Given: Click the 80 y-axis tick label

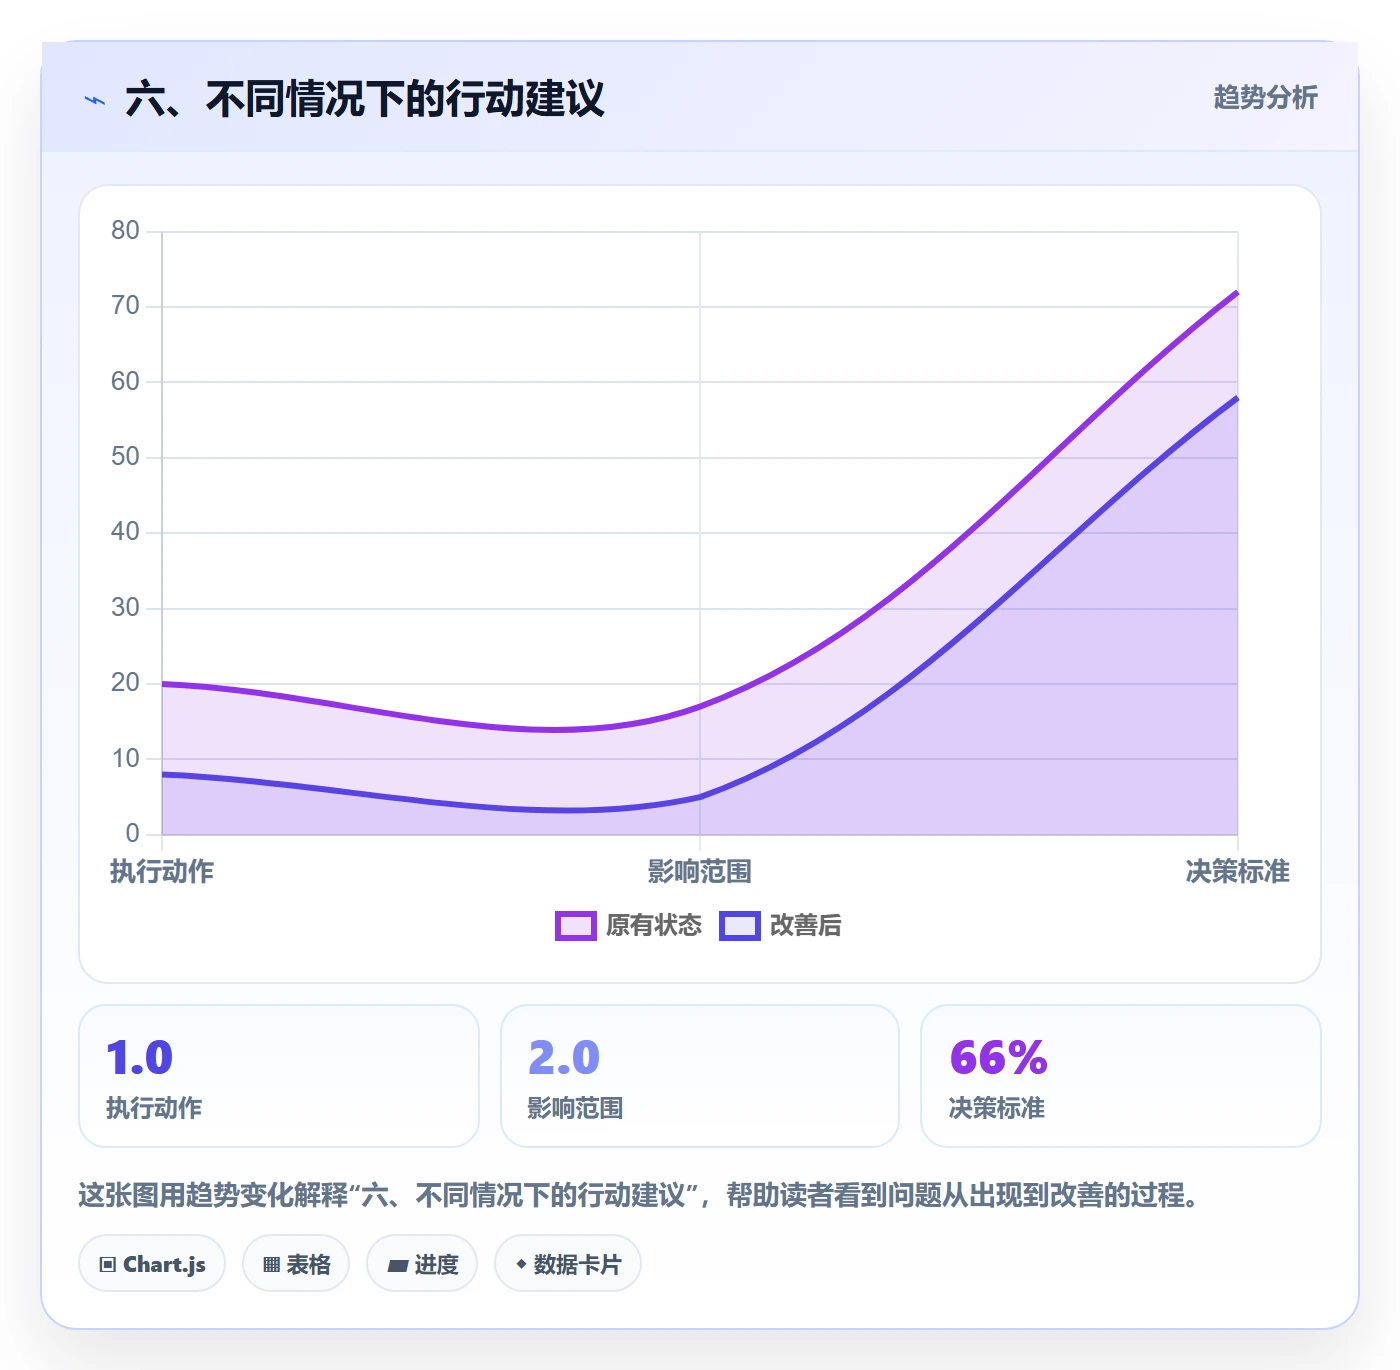Looking at the screenshot, I should click(125, 231).
